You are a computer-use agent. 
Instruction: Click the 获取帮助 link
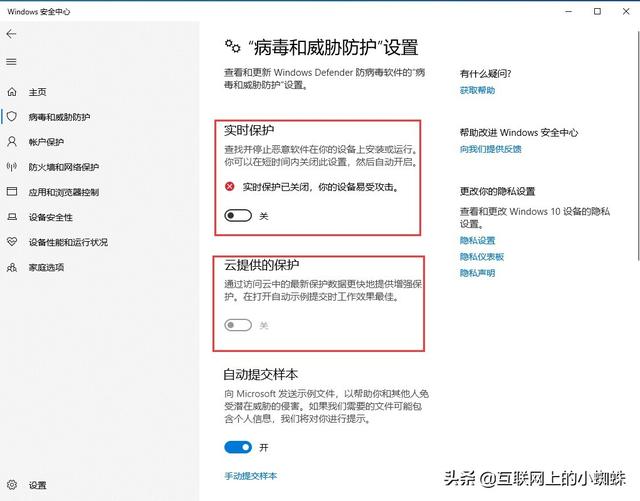click(x=477, y=90)
